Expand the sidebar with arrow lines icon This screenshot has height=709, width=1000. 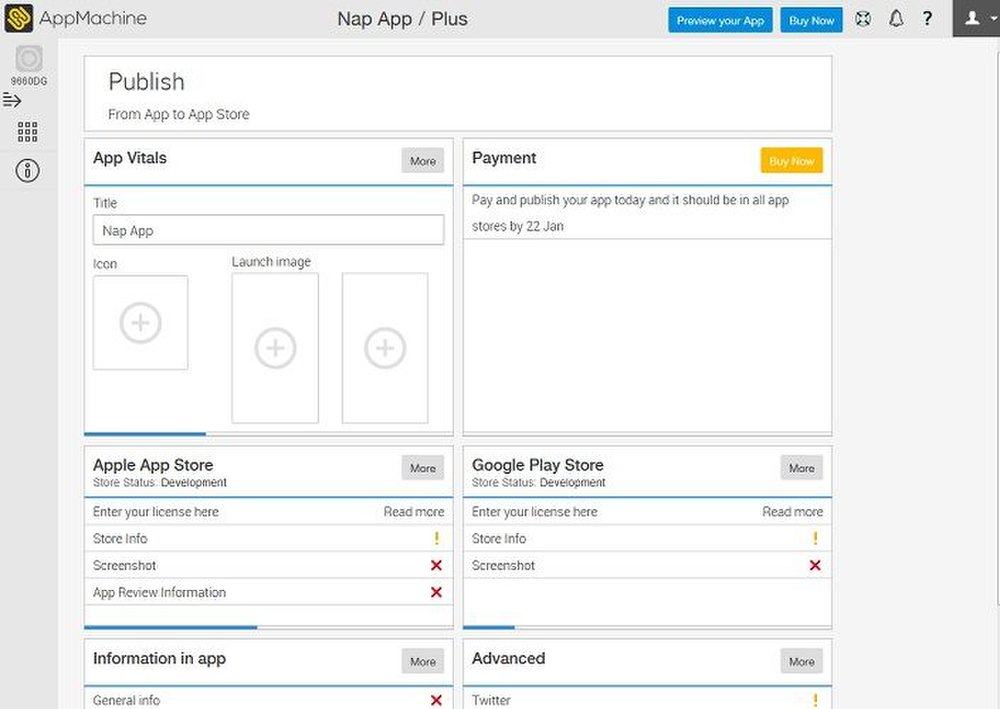(13, 100)
